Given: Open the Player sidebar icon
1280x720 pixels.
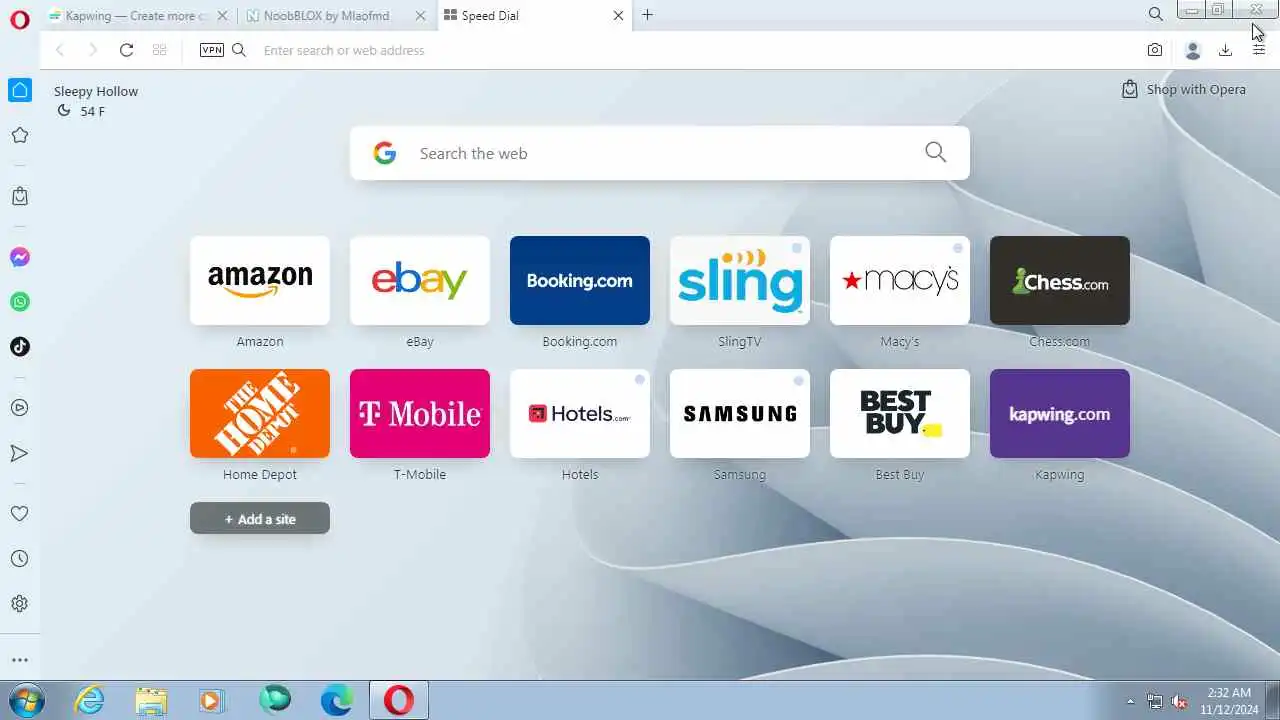Looking at the screenshot, I should tap(19, 408).
